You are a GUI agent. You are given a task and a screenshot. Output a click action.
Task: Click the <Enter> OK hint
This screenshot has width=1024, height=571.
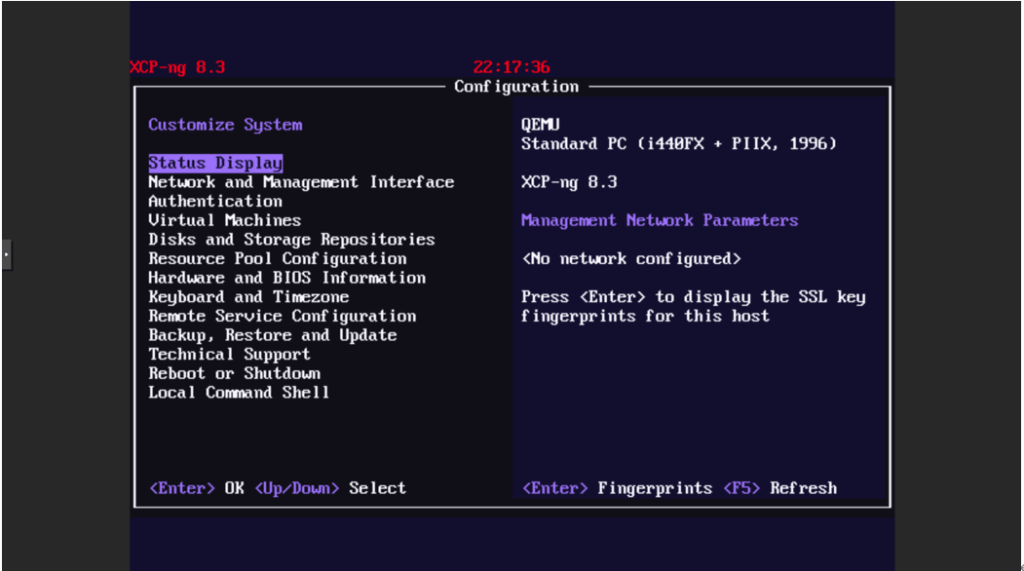196,488
